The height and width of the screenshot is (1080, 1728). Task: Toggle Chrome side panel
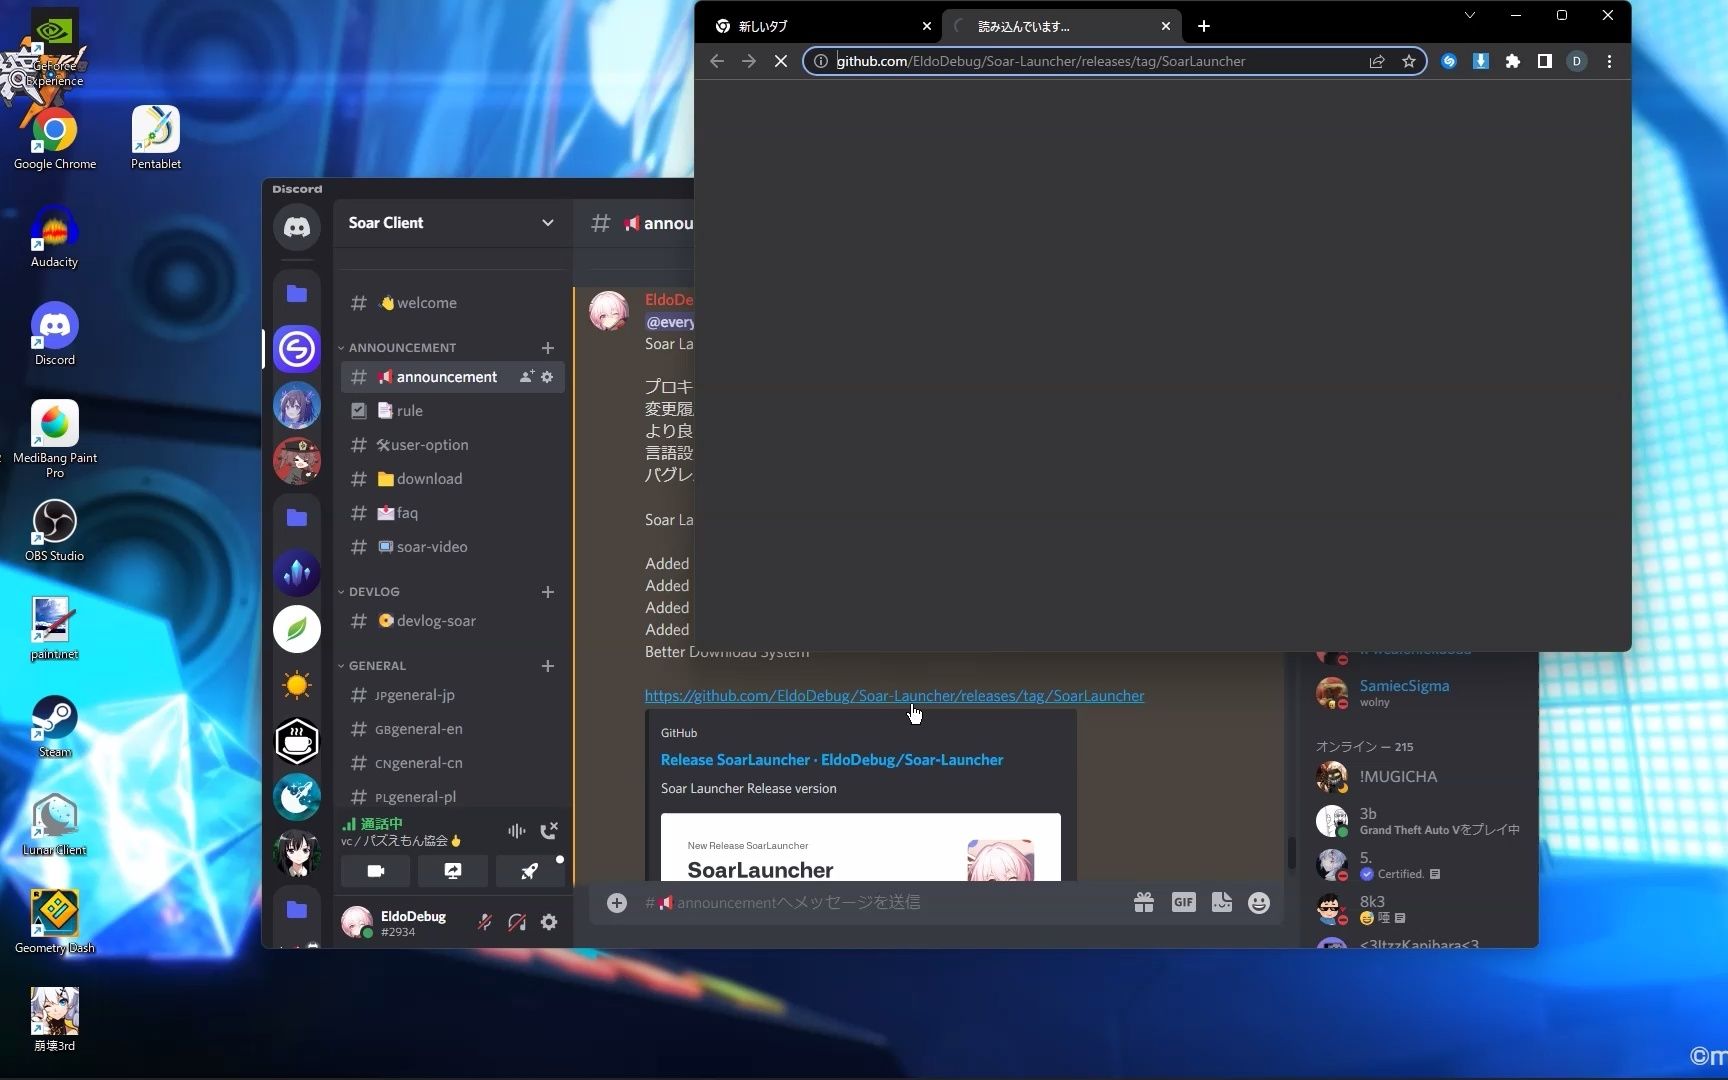[1545, 62]
